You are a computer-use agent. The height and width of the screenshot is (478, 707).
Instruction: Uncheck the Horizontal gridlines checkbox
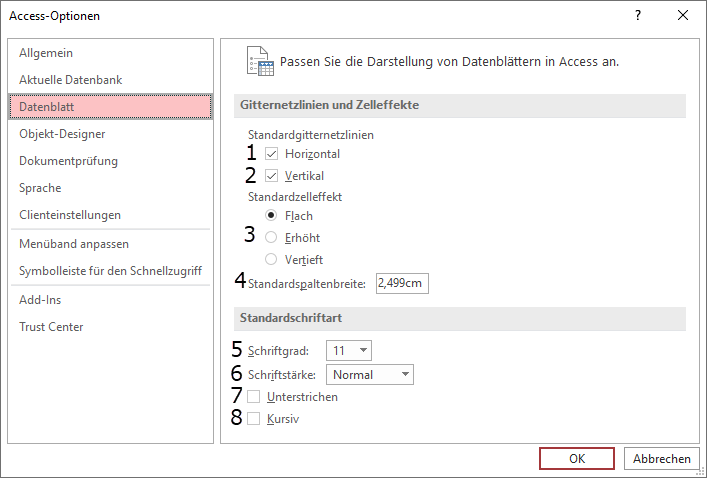[271, 154]
